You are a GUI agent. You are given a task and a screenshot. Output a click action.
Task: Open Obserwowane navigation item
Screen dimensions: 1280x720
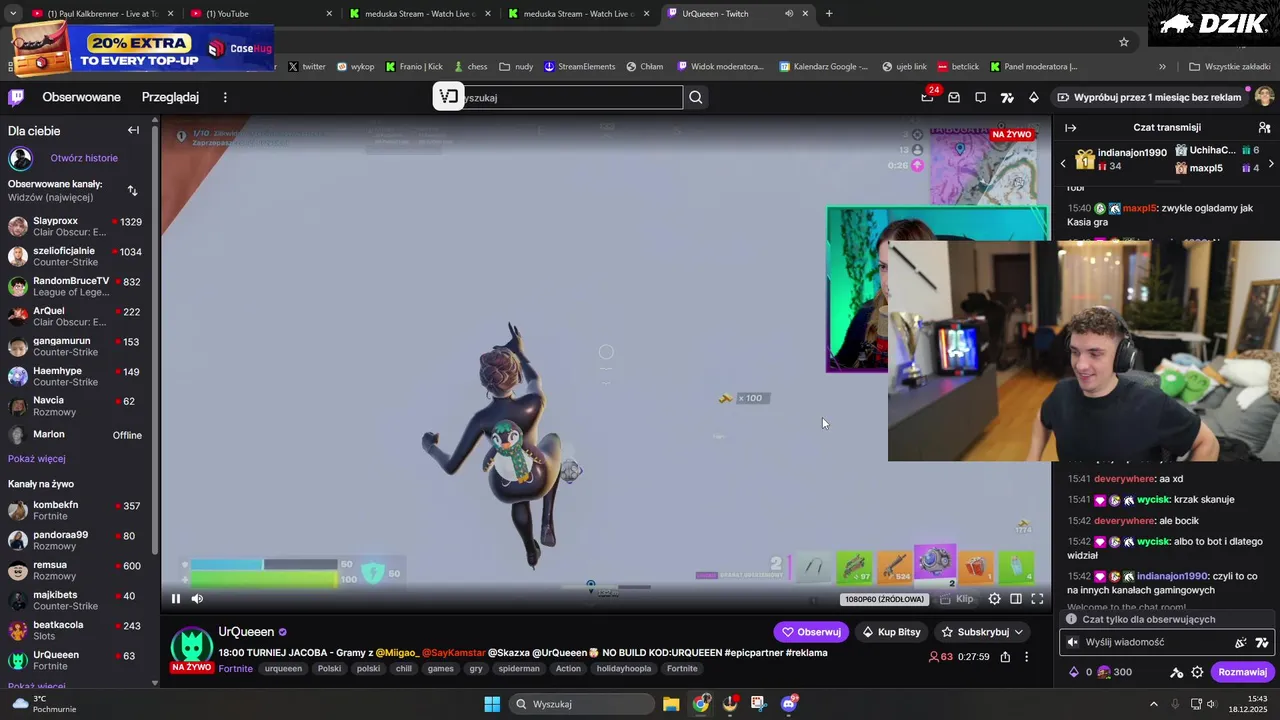point(81,97)
